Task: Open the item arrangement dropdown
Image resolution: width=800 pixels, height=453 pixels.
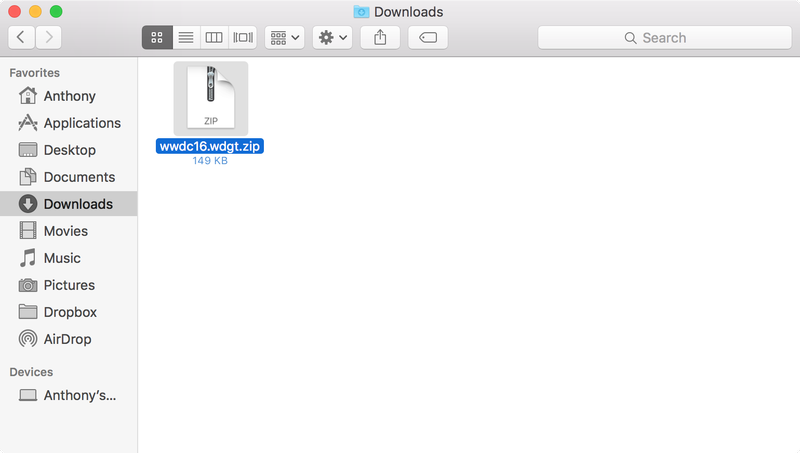Action: [x=285, y=37]
